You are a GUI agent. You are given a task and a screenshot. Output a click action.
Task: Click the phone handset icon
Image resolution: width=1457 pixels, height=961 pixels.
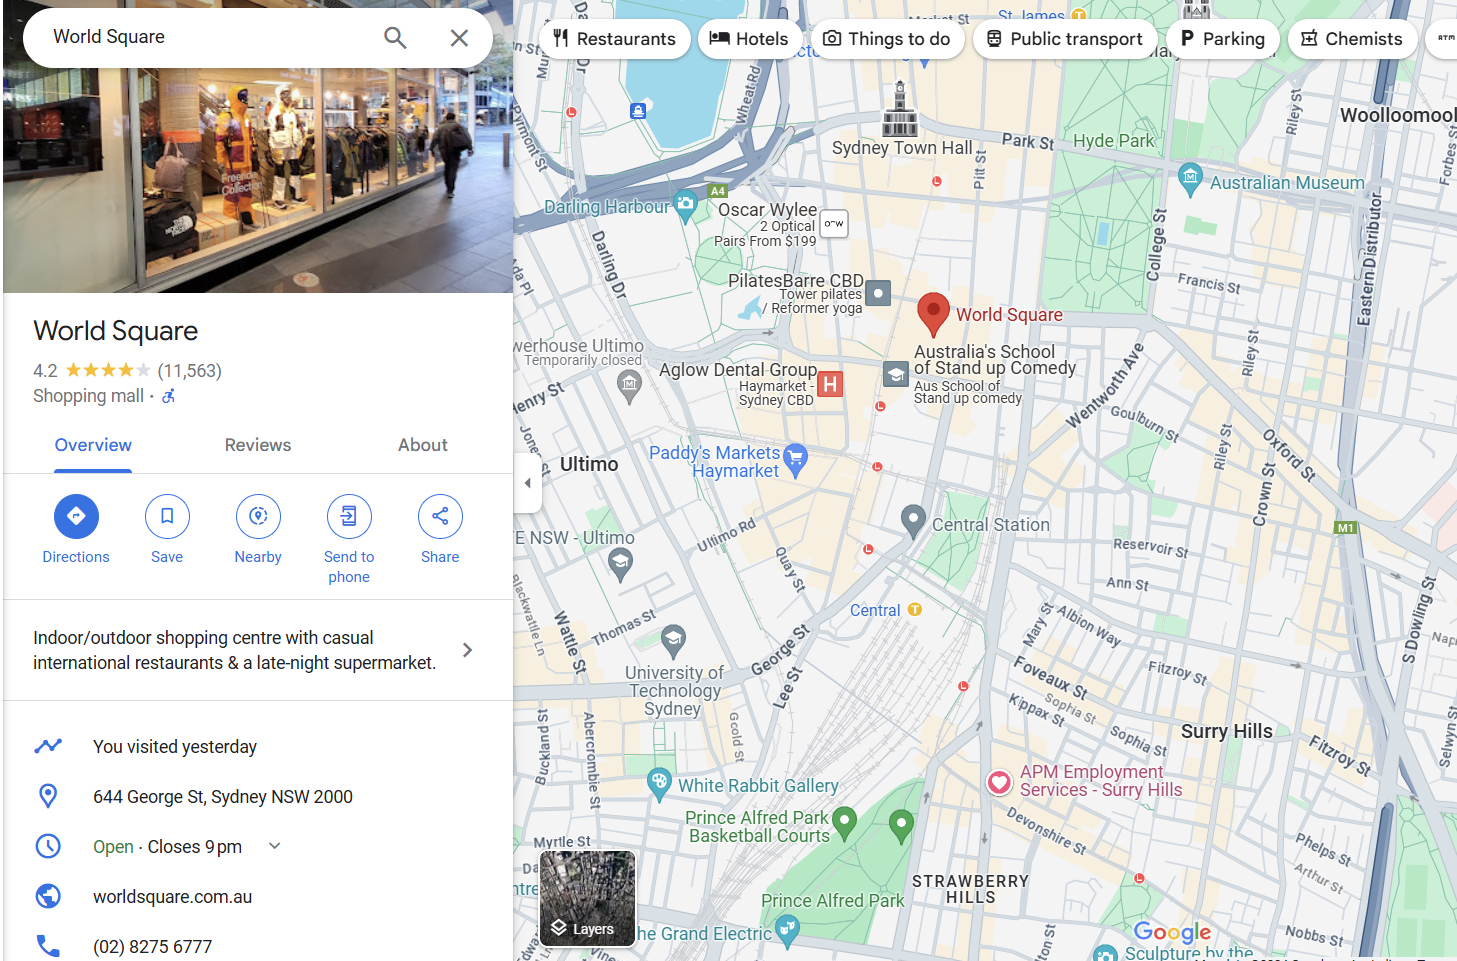pyautogui.click(x=48, y=946)
